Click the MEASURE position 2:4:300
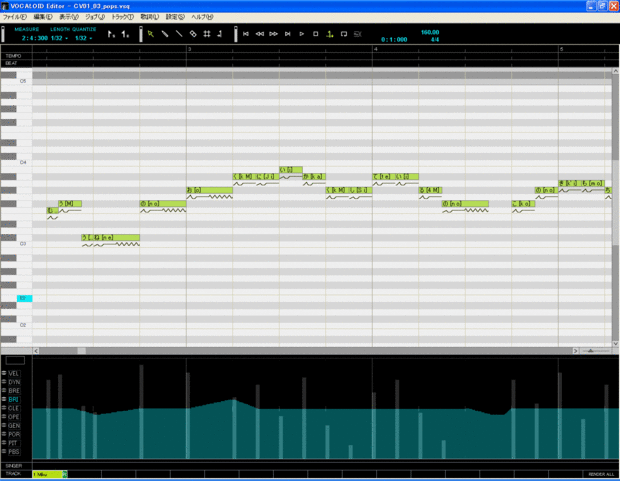 tap(35, 38)
